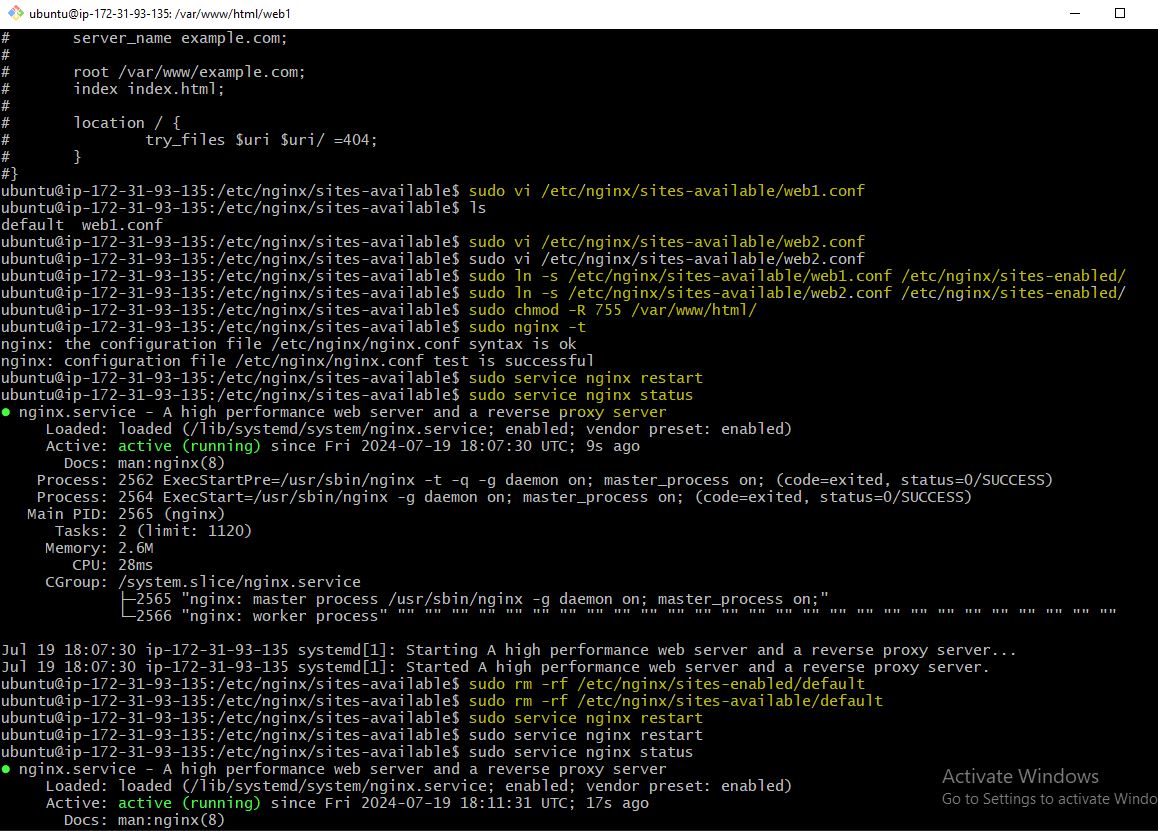Click the 'rm -rf' sites-enabled/default command
The height and width of the screenshot is (831, 1158).
[x=666, y=684]
